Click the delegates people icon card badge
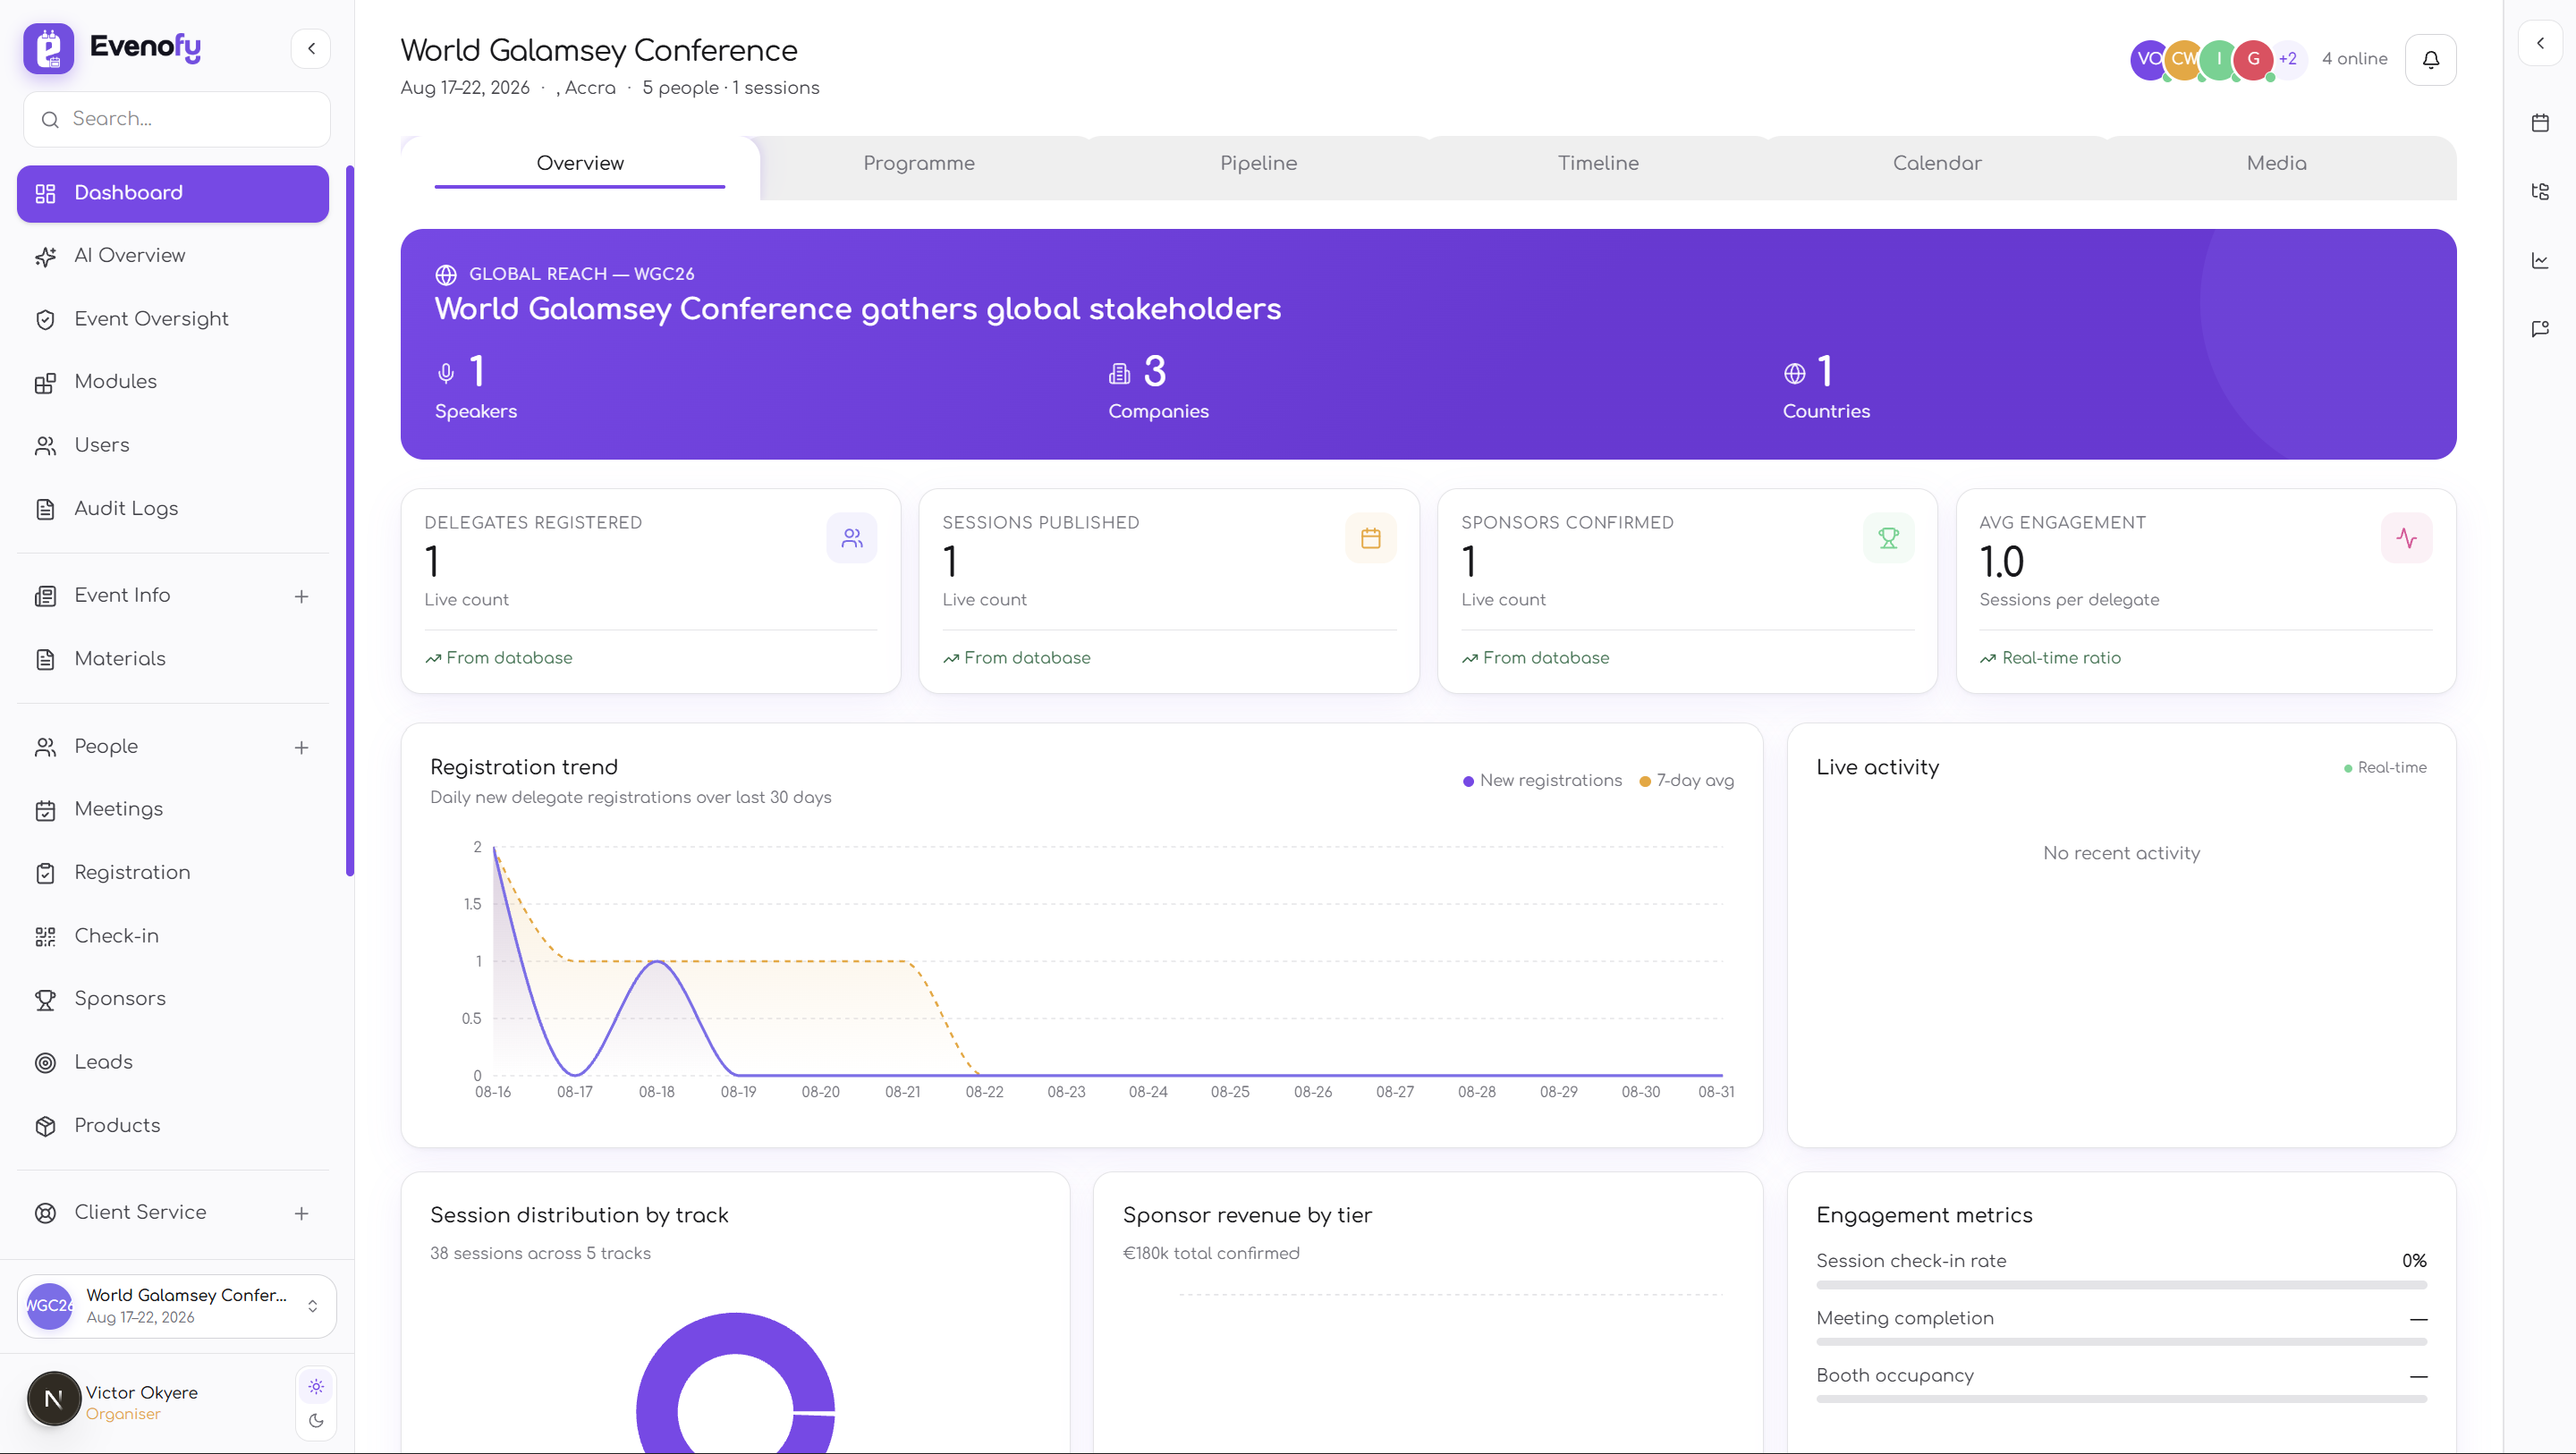Viewport: 2576px width, 1454px height. tap(852, 538)
